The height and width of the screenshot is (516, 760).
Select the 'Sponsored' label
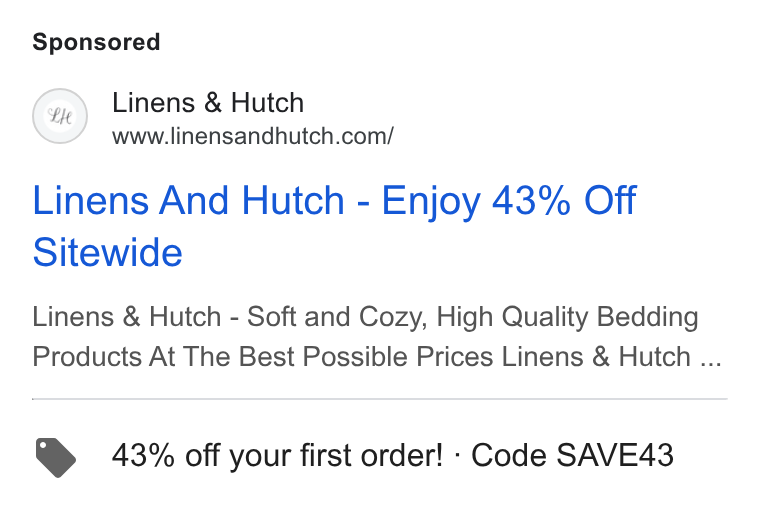pos(96,42)
